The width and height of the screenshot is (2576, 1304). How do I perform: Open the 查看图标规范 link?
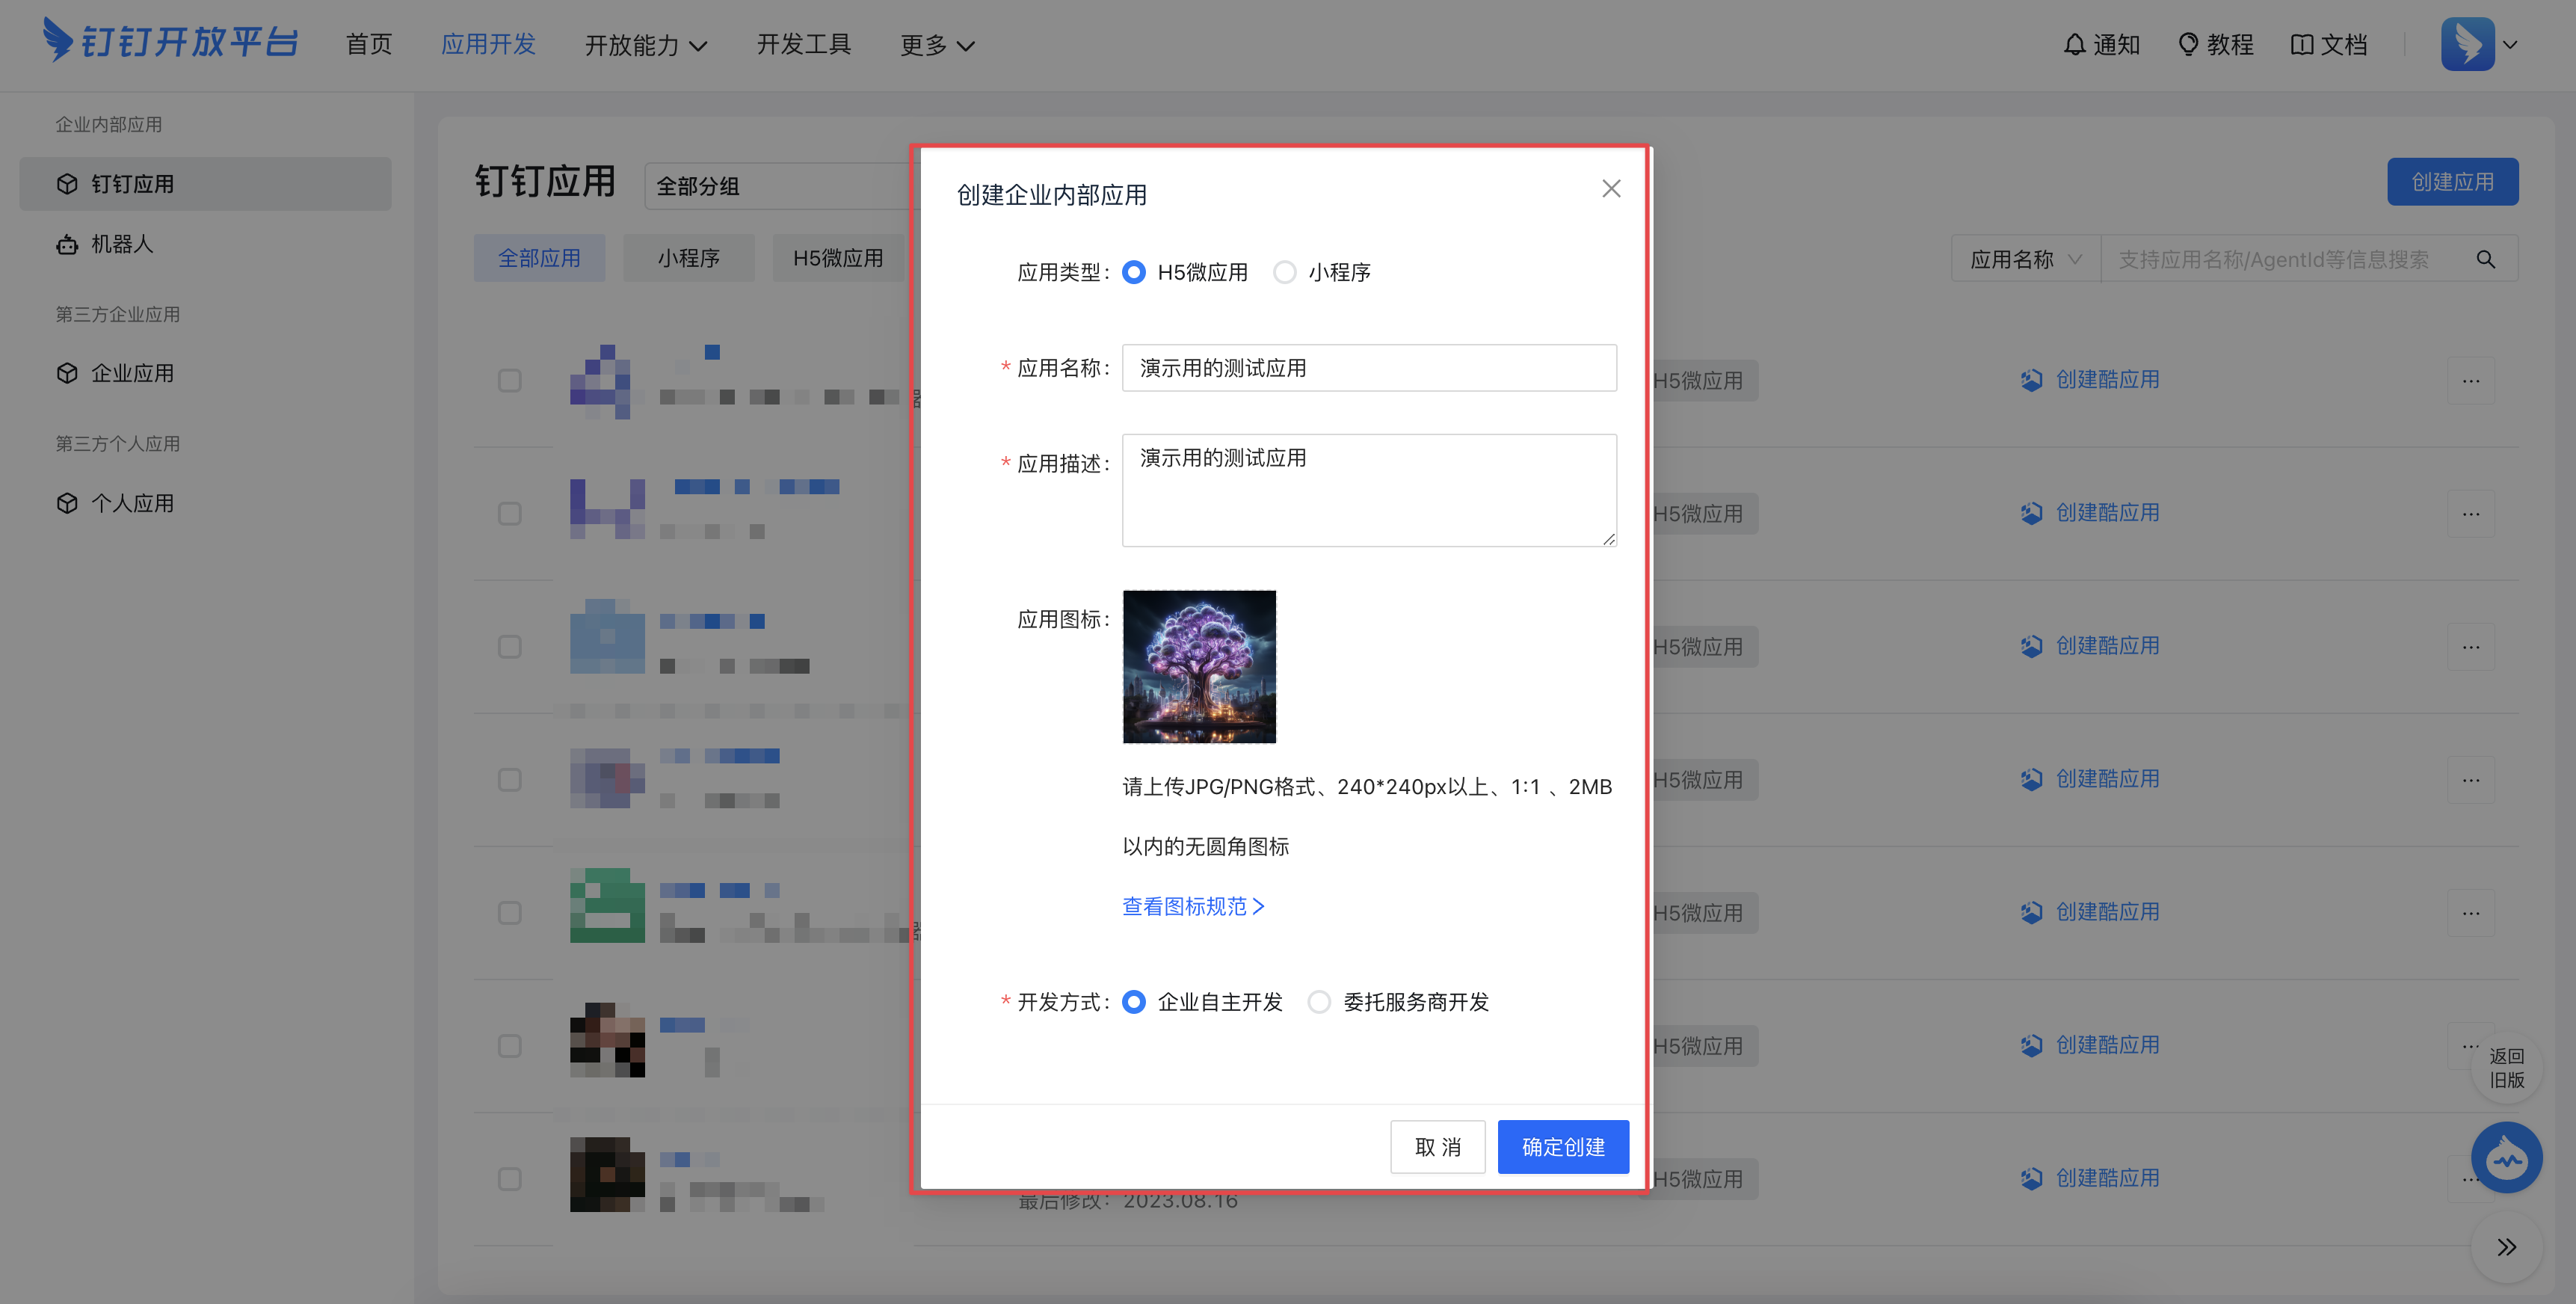pyautogui.click(x=1192, y=906)
